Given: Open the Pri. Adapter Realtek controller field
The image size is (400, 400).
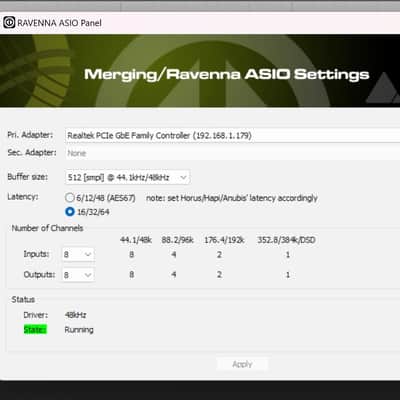Looking at the screenshot, I should 232,135.
